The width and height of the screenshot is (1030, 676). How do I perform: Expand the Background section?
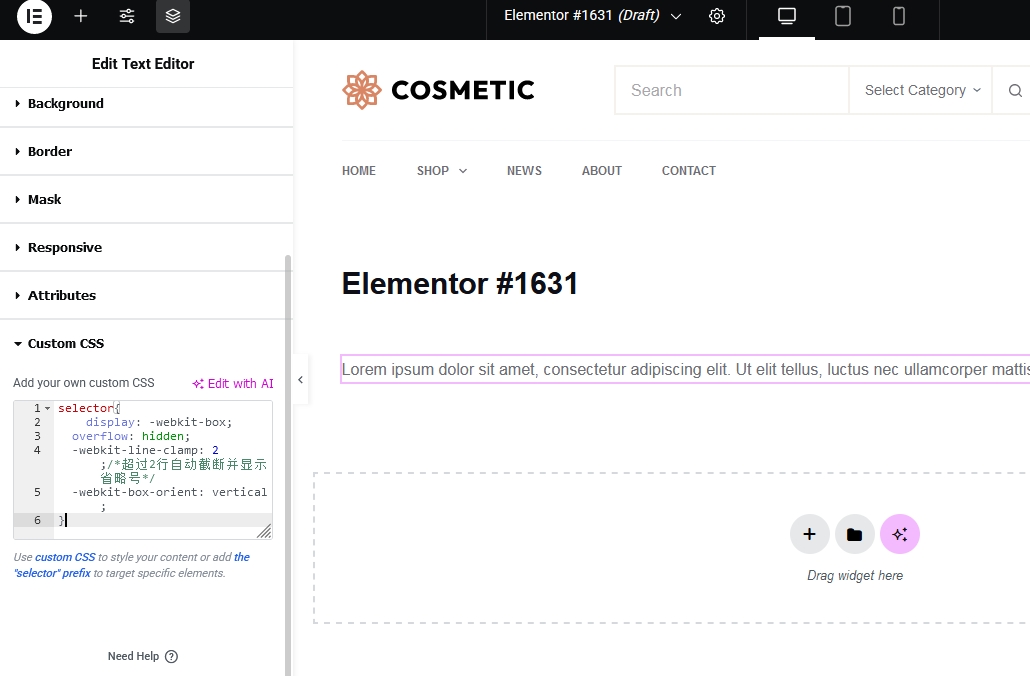tap(66, 104)
